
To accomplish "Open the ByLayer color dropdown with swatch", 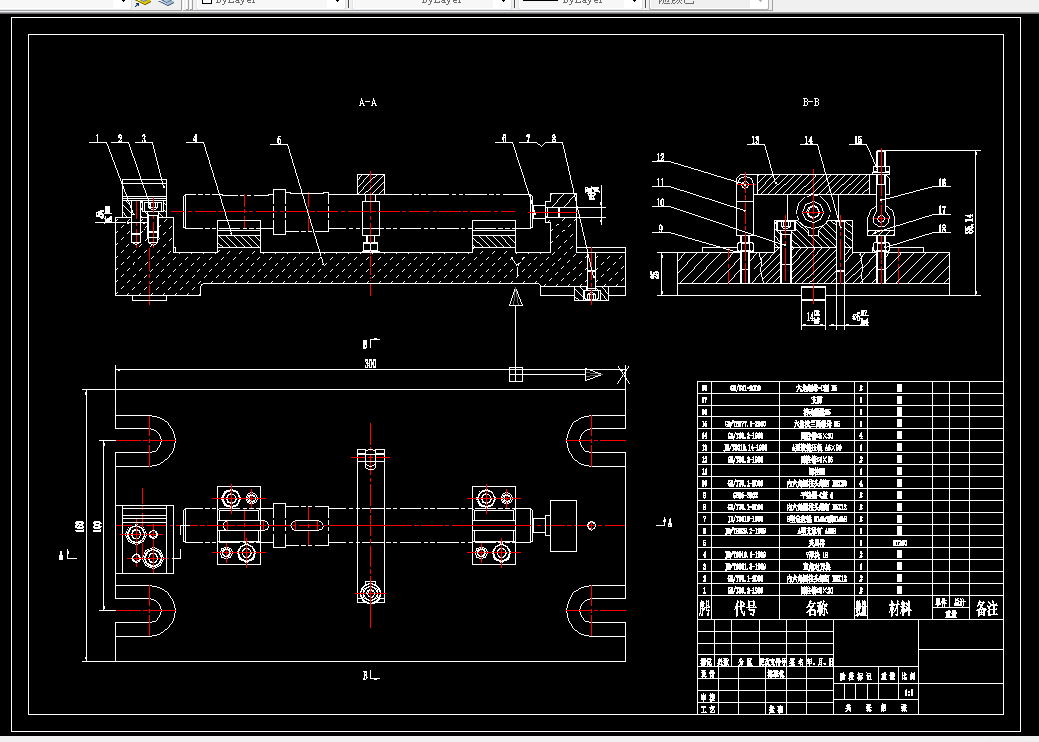I will [x=272, y=3].
